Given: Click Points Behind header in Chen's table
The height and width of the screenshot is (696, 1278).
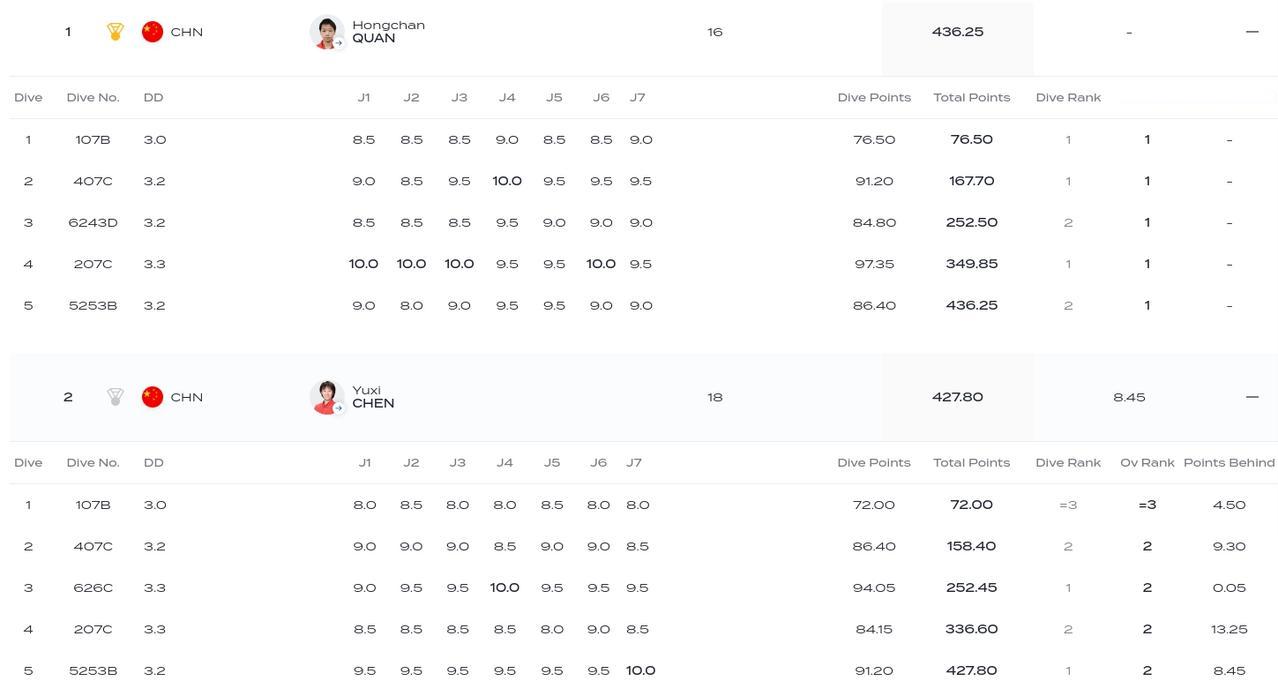Looking at the screenshot, I should pos(1229,463).
